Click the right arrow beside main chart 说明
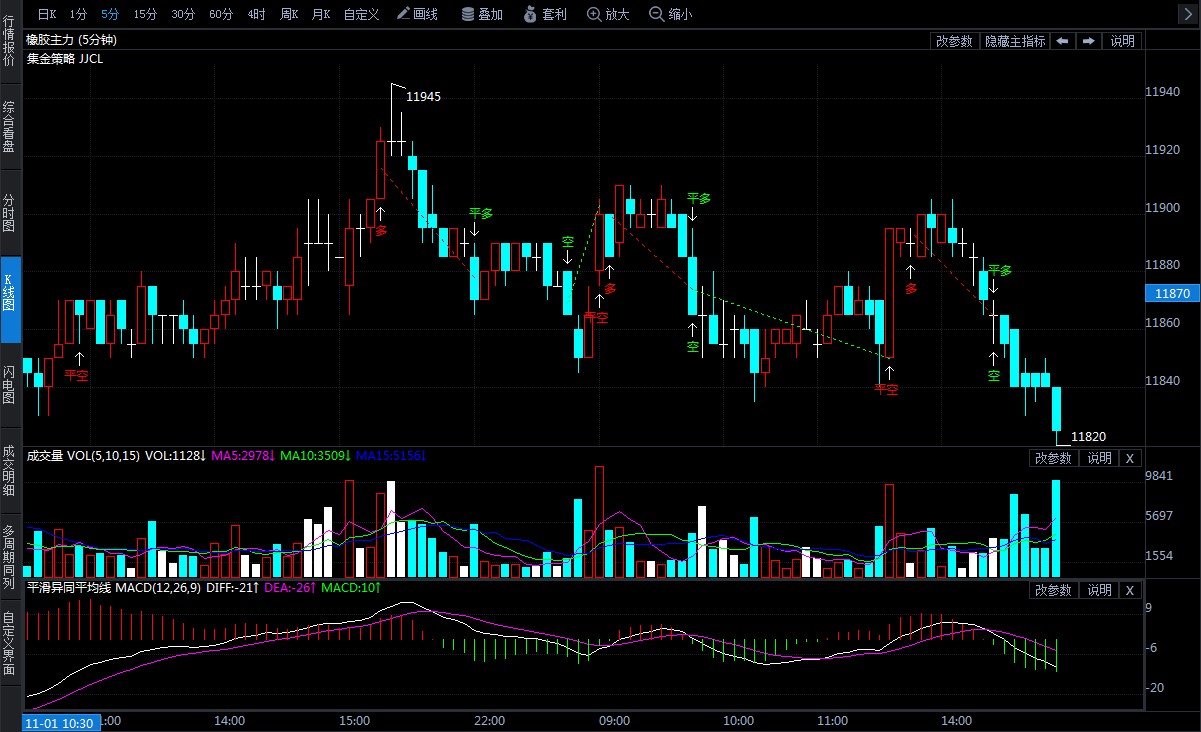The image size is (1201, 732). click(1088, 41)
